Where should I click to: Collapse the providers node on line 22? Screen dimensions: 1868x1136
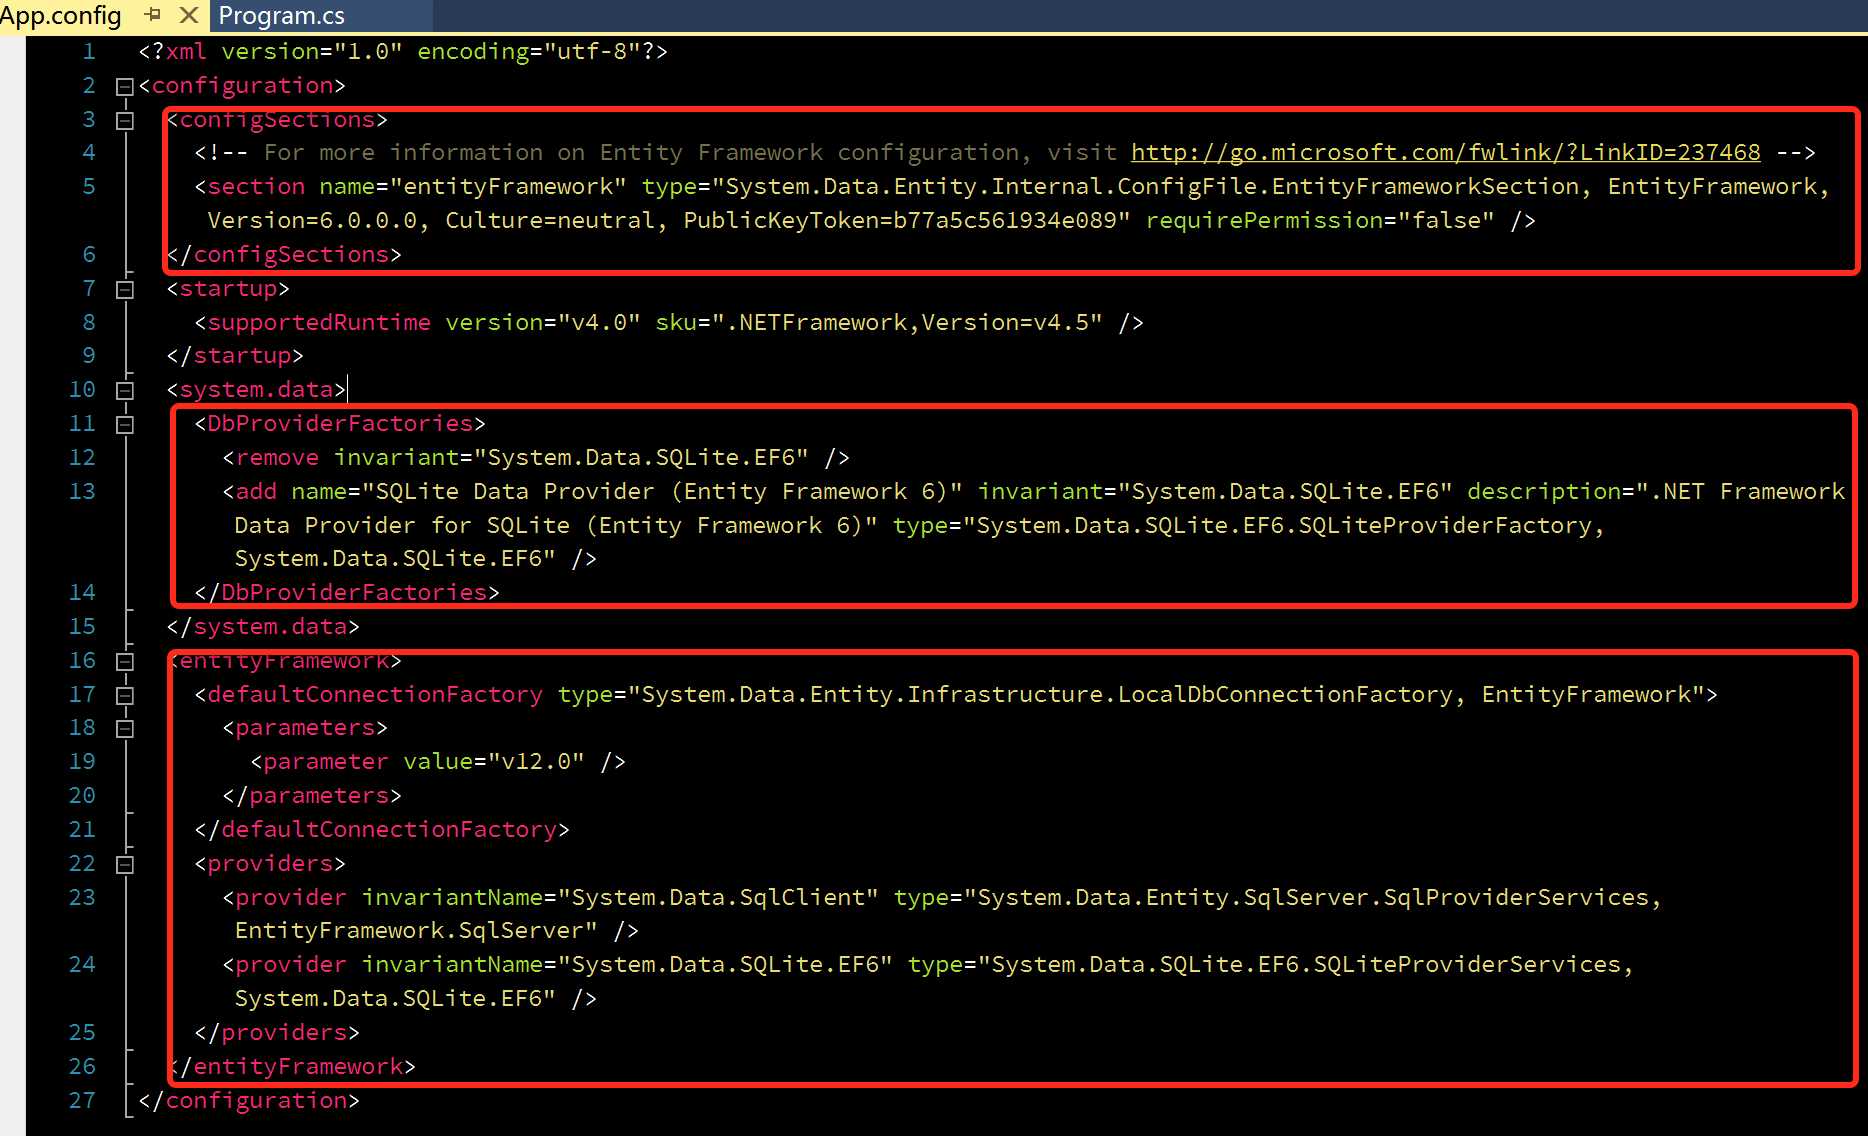(125, 864)
